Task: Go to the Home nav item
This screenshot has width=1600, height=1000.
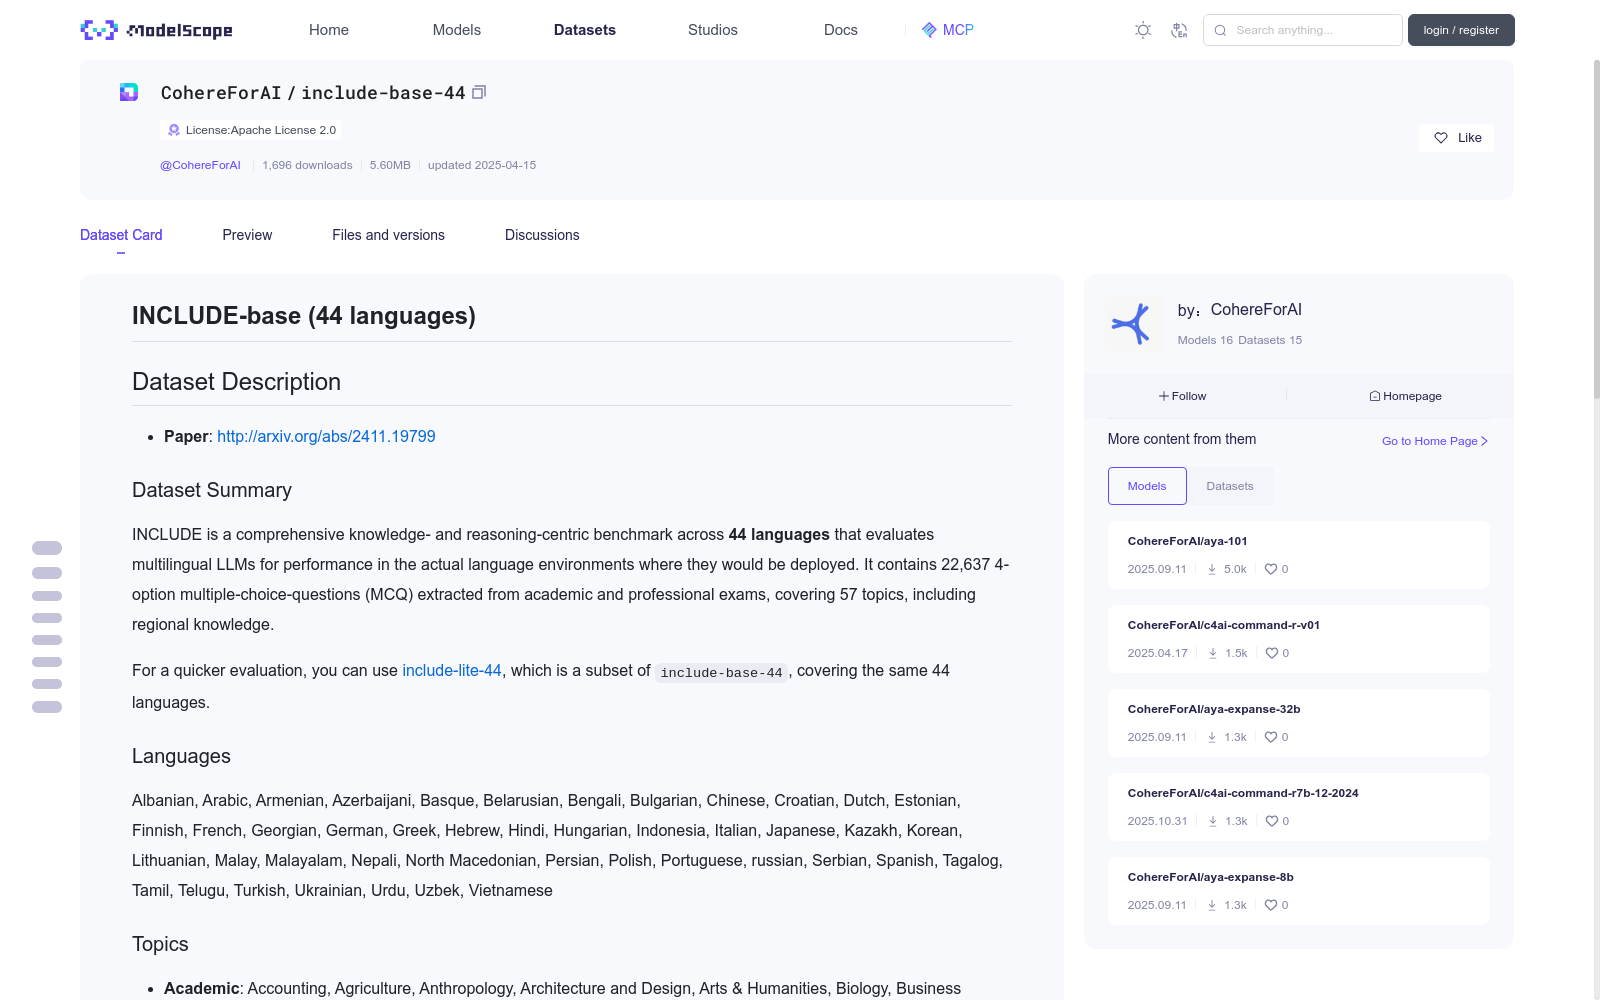Action: [329, 30]
